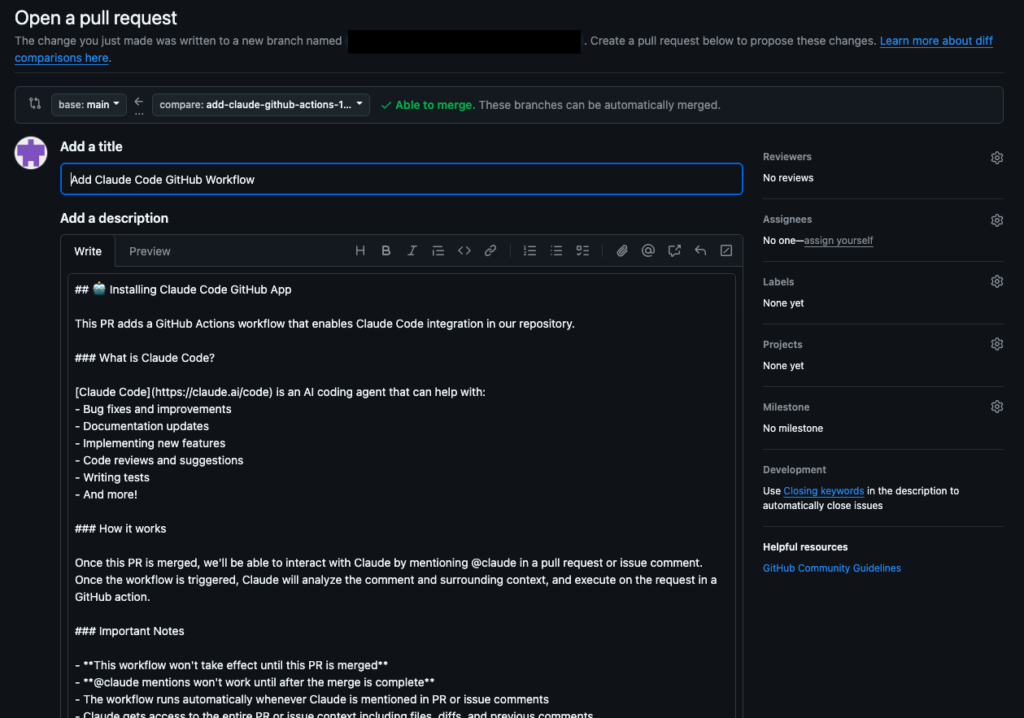Apply italic formatting in the description toolbar

412,251
